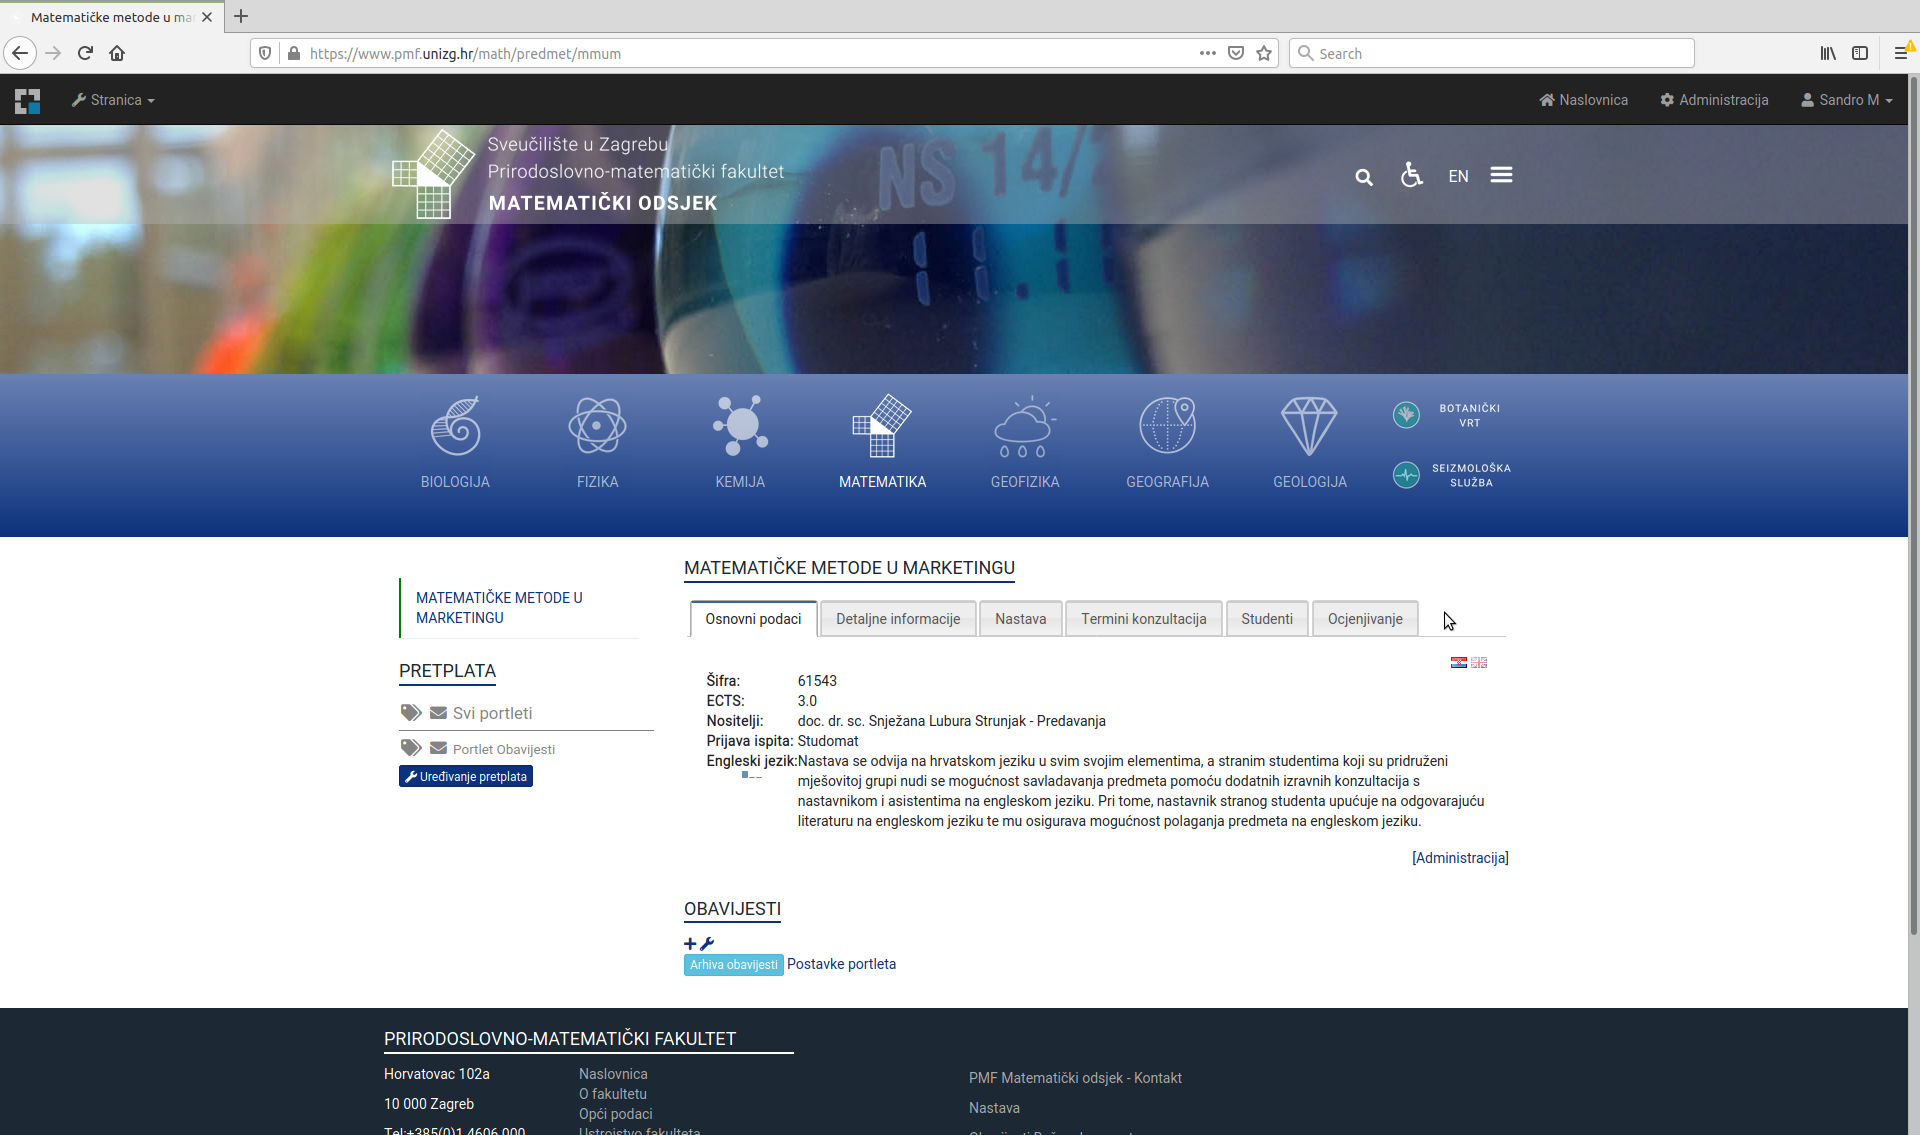Open the footer O fakultetu link
This screenshot has height=1135, width=1920.
click(613, 1094)
